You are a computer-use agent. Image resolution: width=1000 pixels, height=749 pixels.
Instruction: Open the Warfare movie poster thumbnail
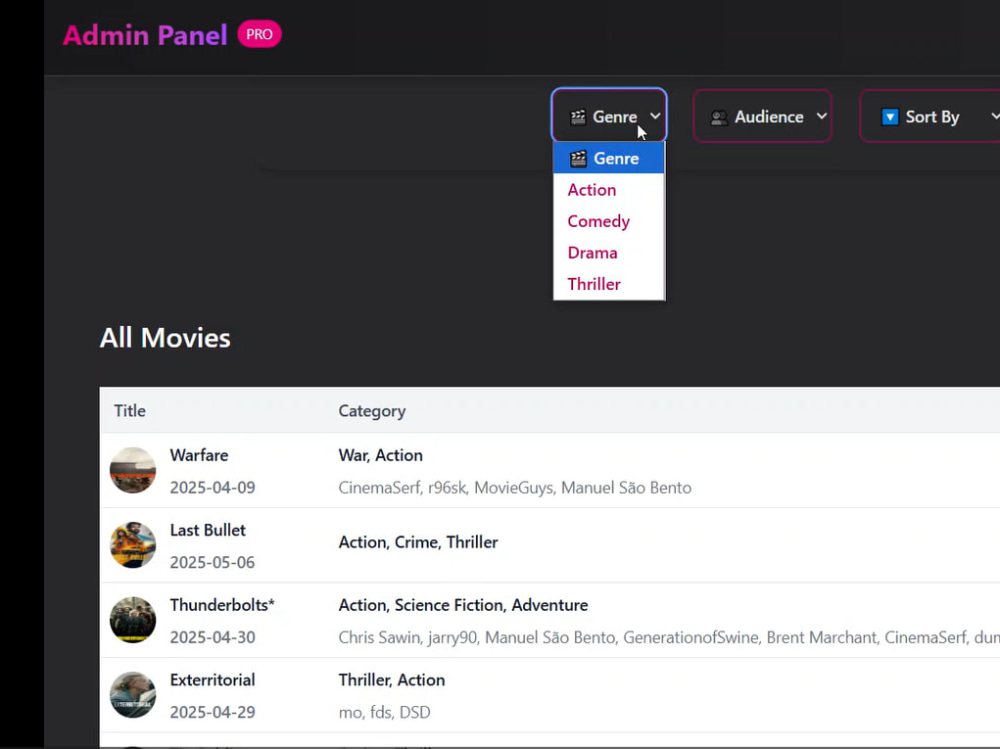coord(133,470)
